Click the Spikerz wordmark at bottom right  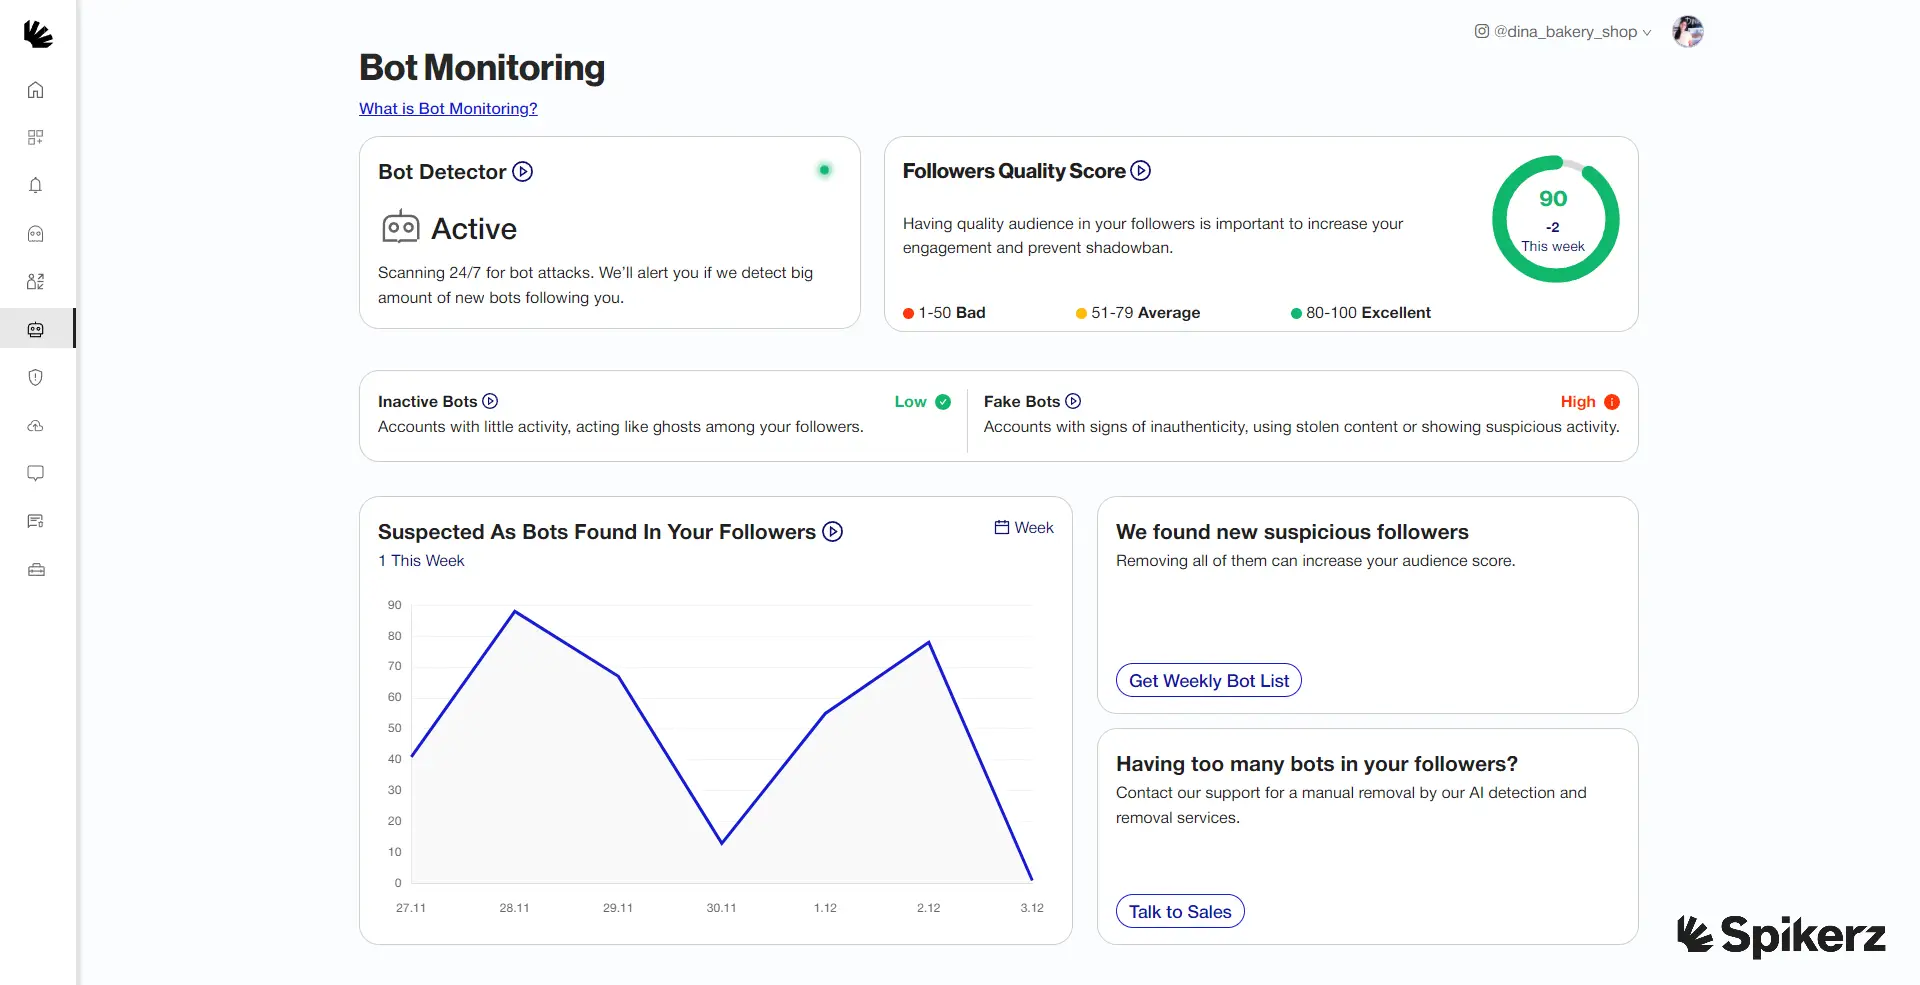click(1781, 933)
